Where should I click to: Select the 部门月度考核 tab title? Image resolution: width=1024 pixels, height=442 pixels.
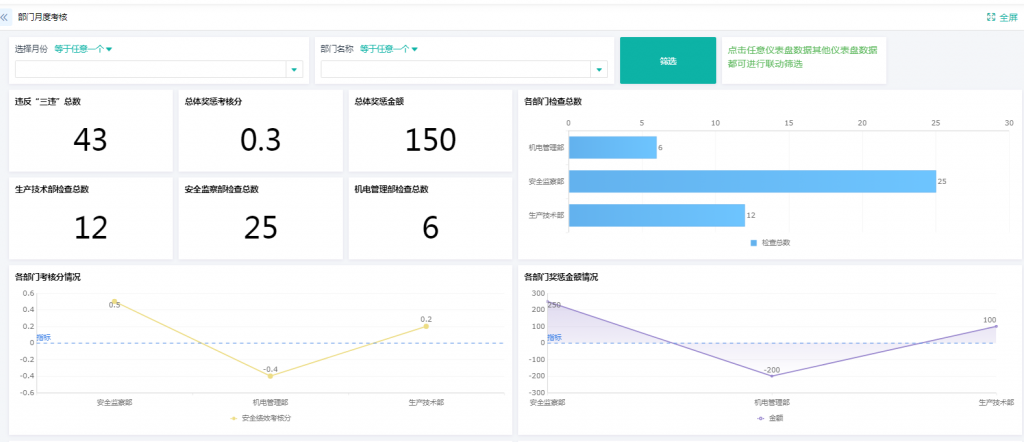coord(42,18)
